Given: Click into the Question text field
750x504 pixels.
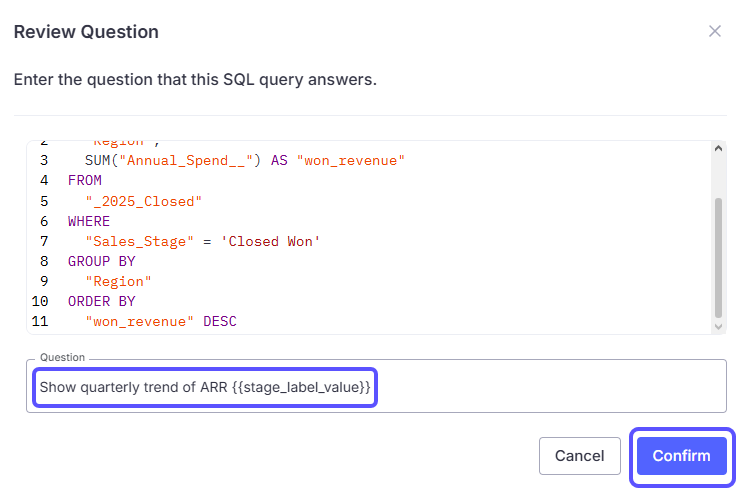Looking at the screenshot, I should pyautogui.click(x=376, y=386).
